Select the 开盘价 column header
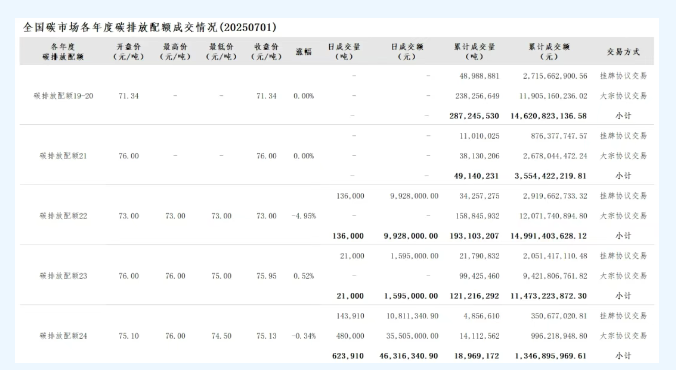The width and height of the screenshot is (676, 370). click(x=128, y=51)
